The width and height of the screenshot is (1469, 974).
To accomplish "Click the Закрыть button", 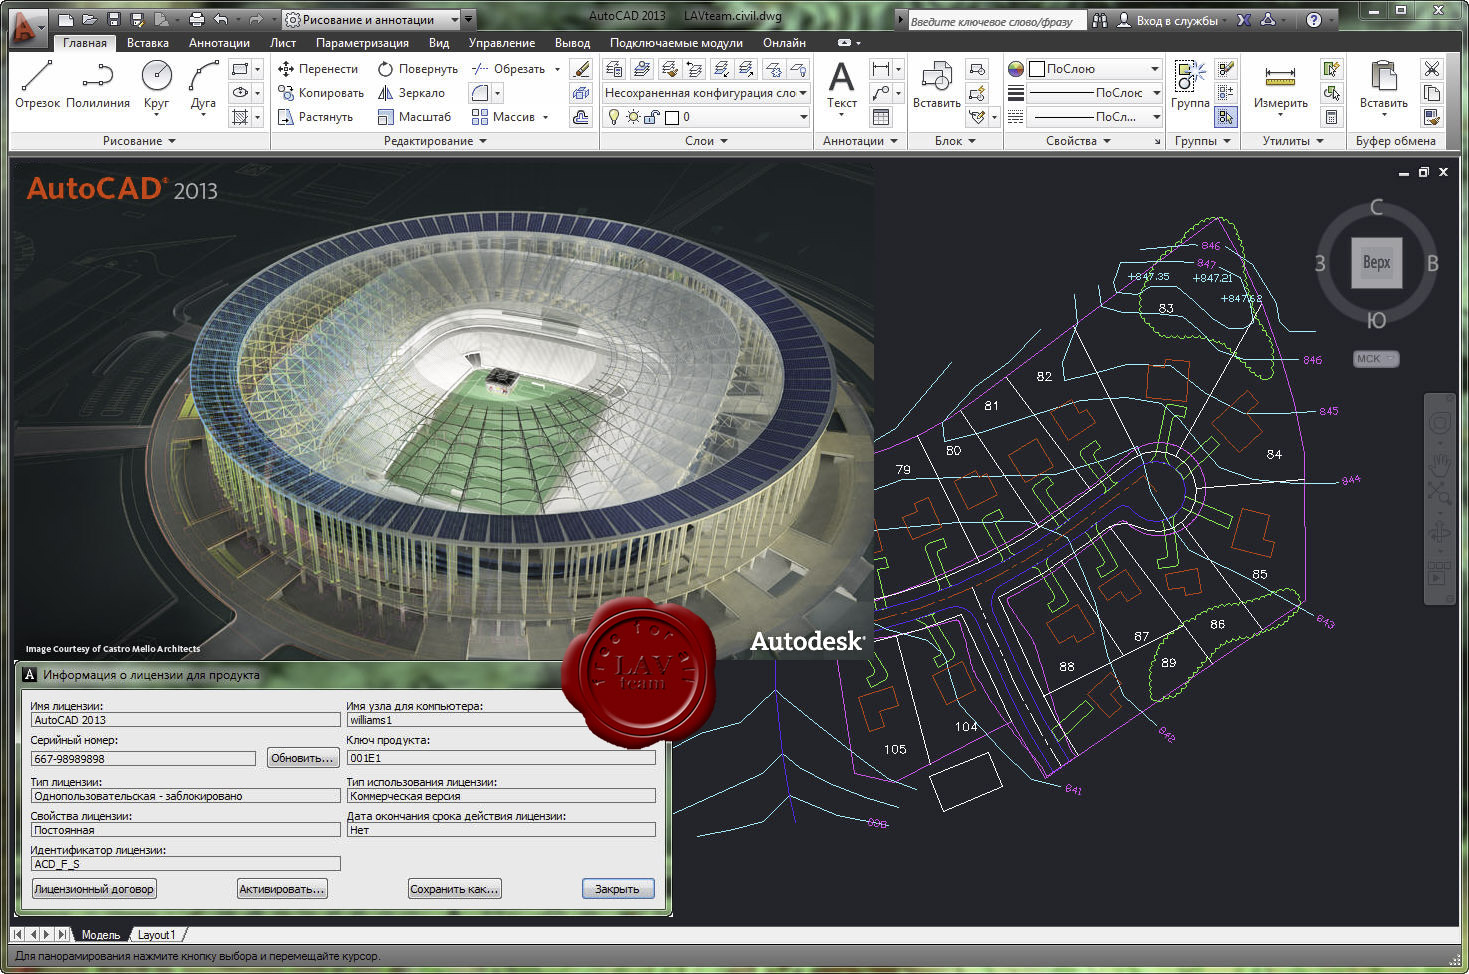I will pos(617,889).
